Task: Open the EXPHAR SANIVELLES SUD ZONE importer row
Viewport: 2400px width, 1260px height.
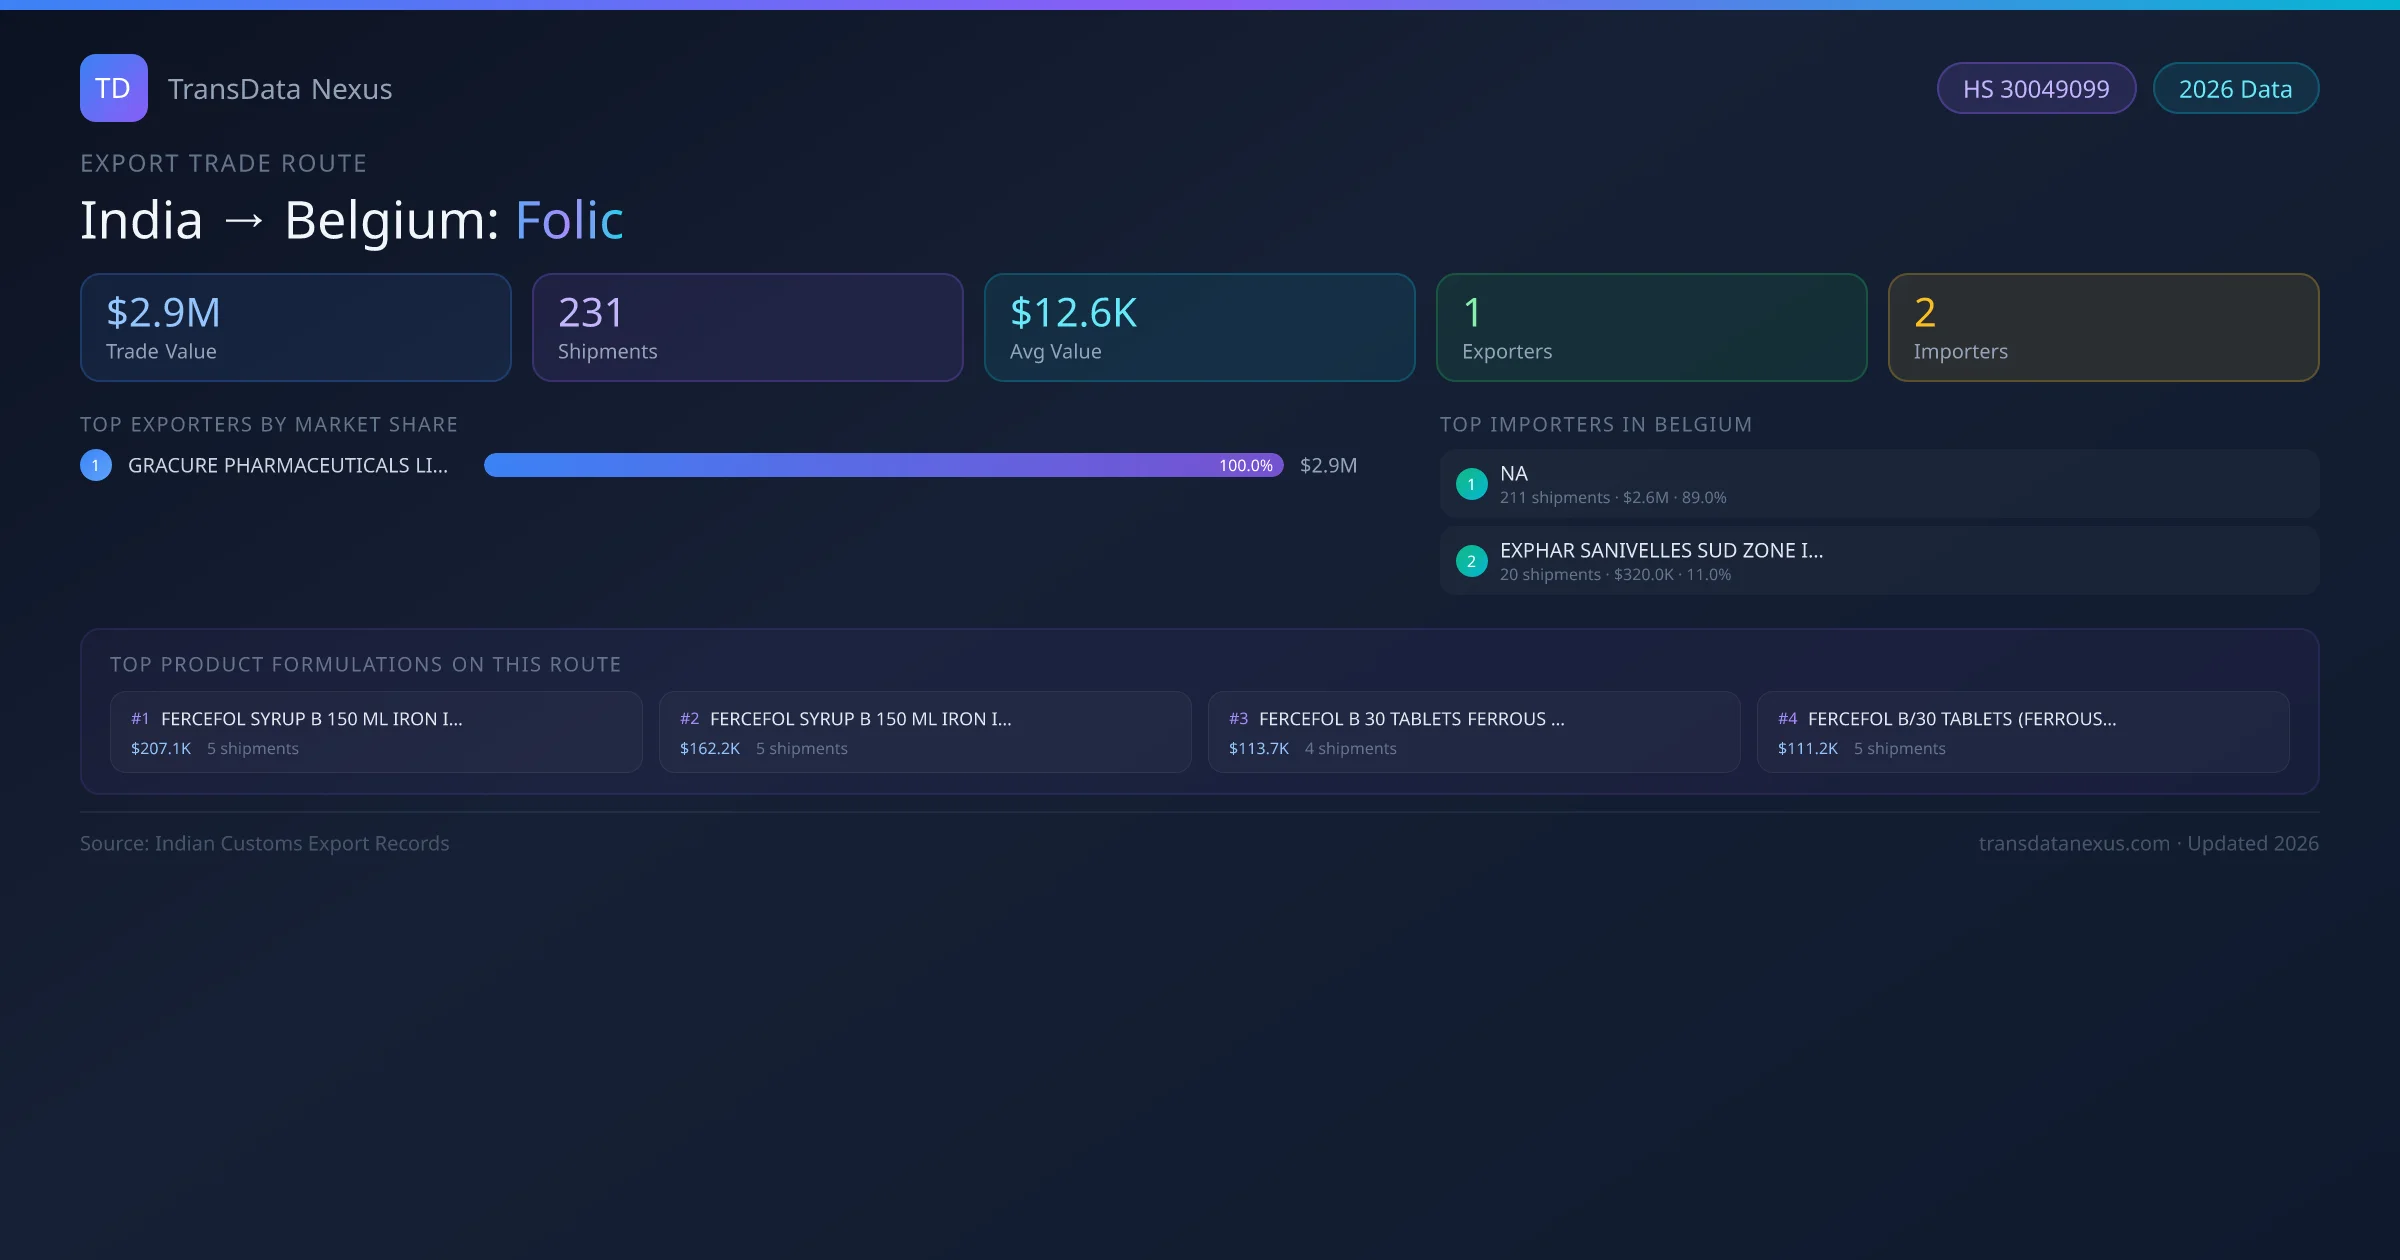Action: [1879, 561]
